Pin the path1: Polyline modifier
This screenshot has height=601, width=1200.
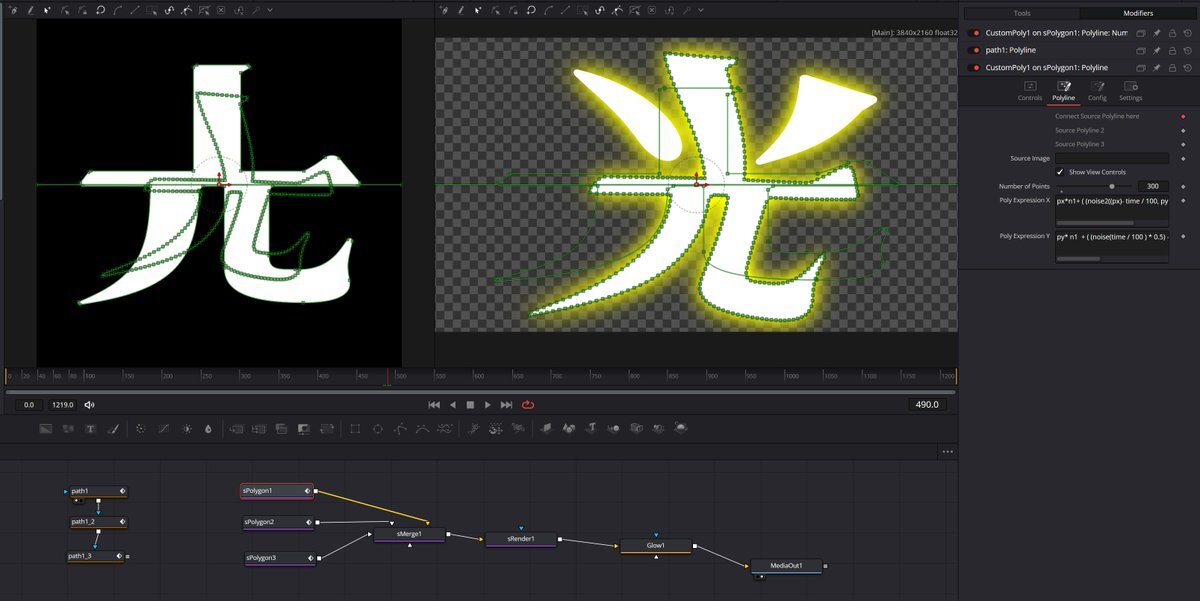[1156, 50]
